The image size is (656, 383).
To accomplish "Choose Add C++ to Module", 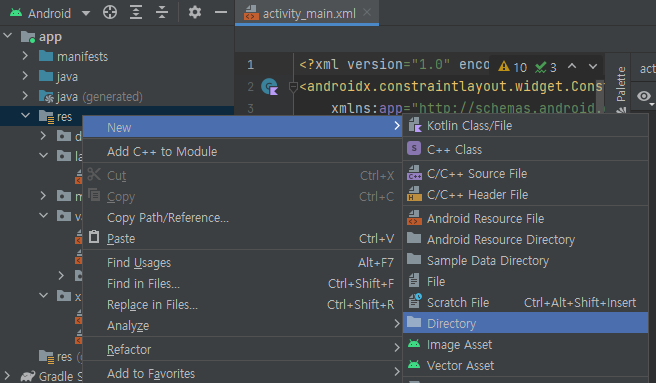I will [x=242, y=152].
